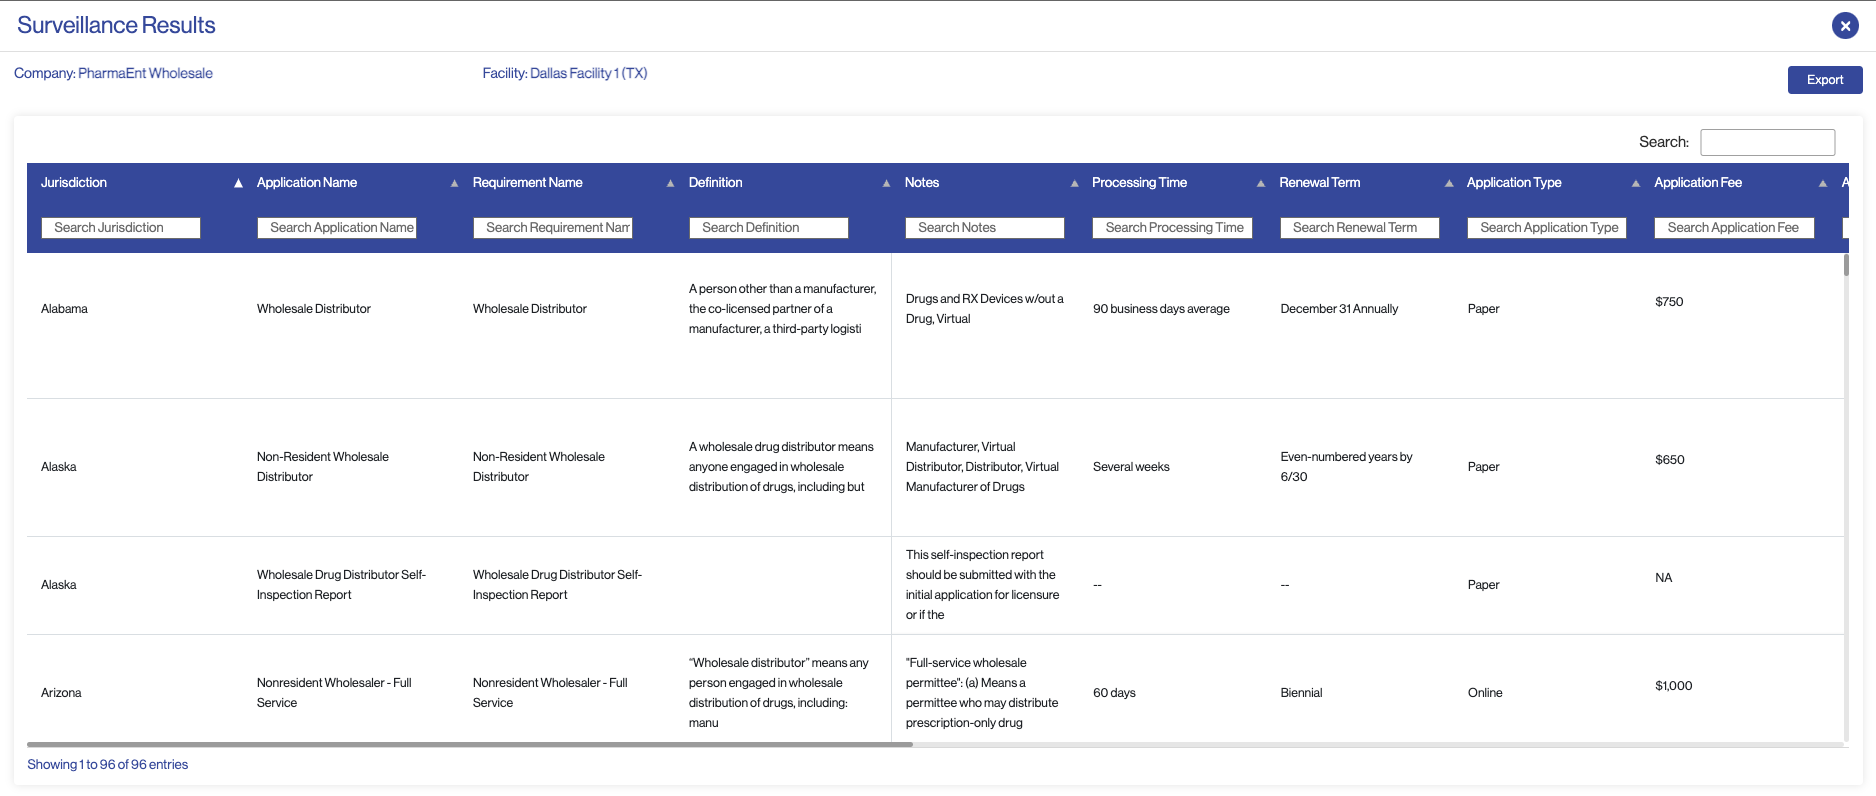Focus the Search Jurisdiction filter box

click(121, 228)
